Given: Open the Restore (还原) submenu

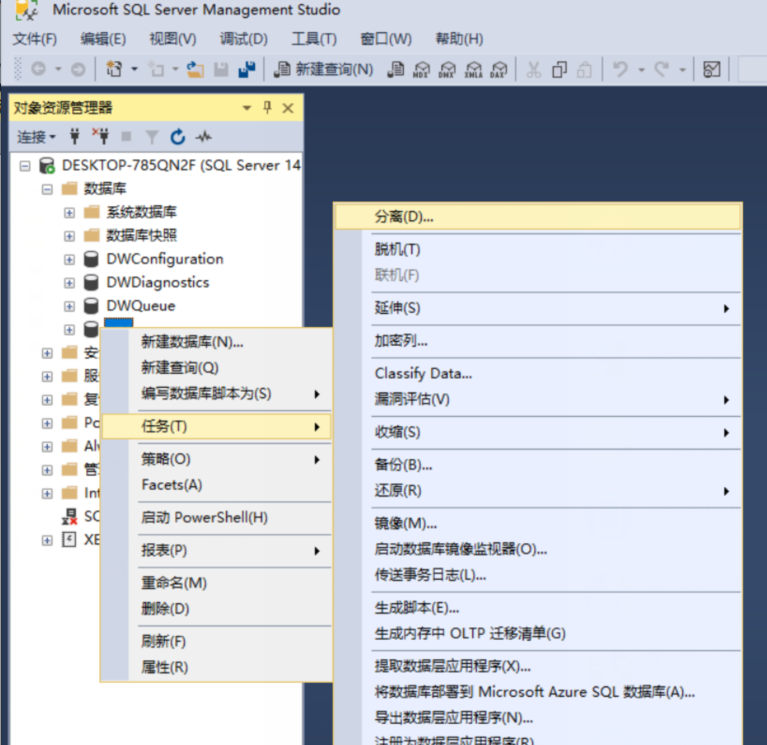Looking at the screenshot, I should coord(538,491).
